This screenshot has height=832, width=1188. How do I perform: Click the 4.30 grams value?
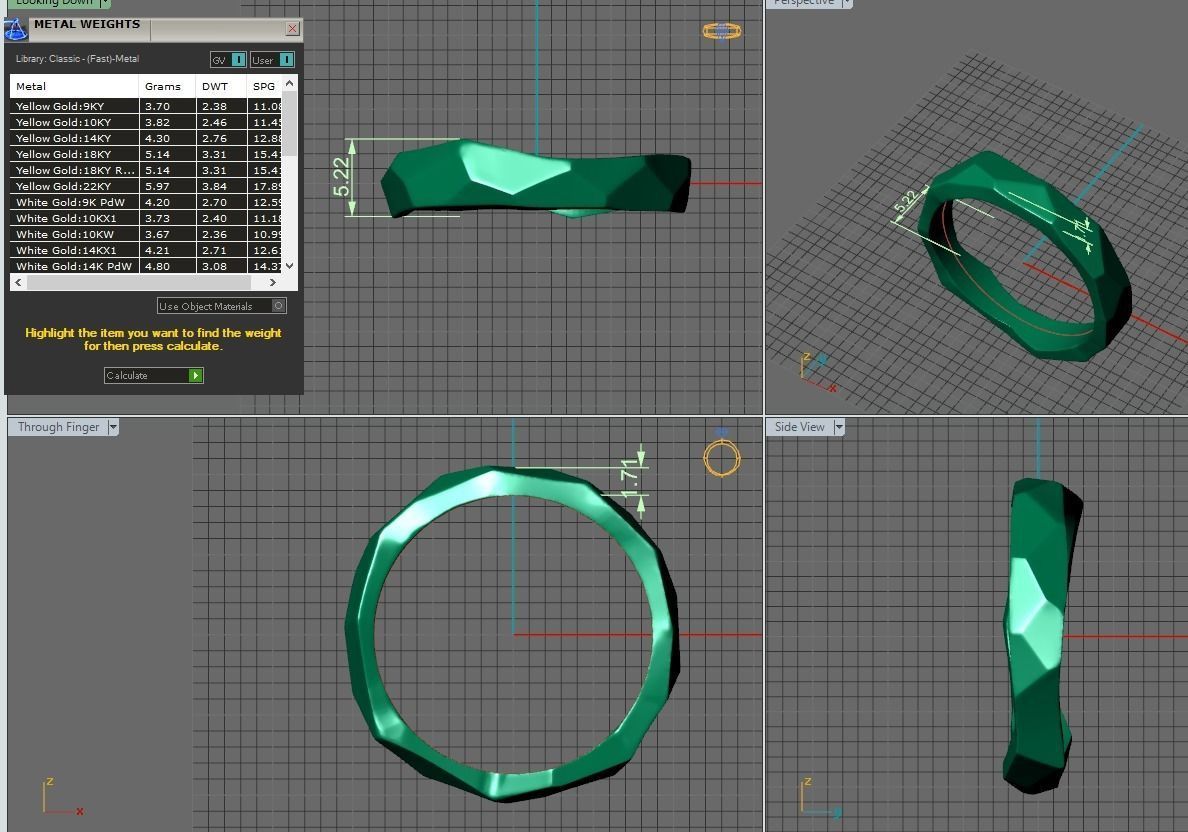coord(158,138)
